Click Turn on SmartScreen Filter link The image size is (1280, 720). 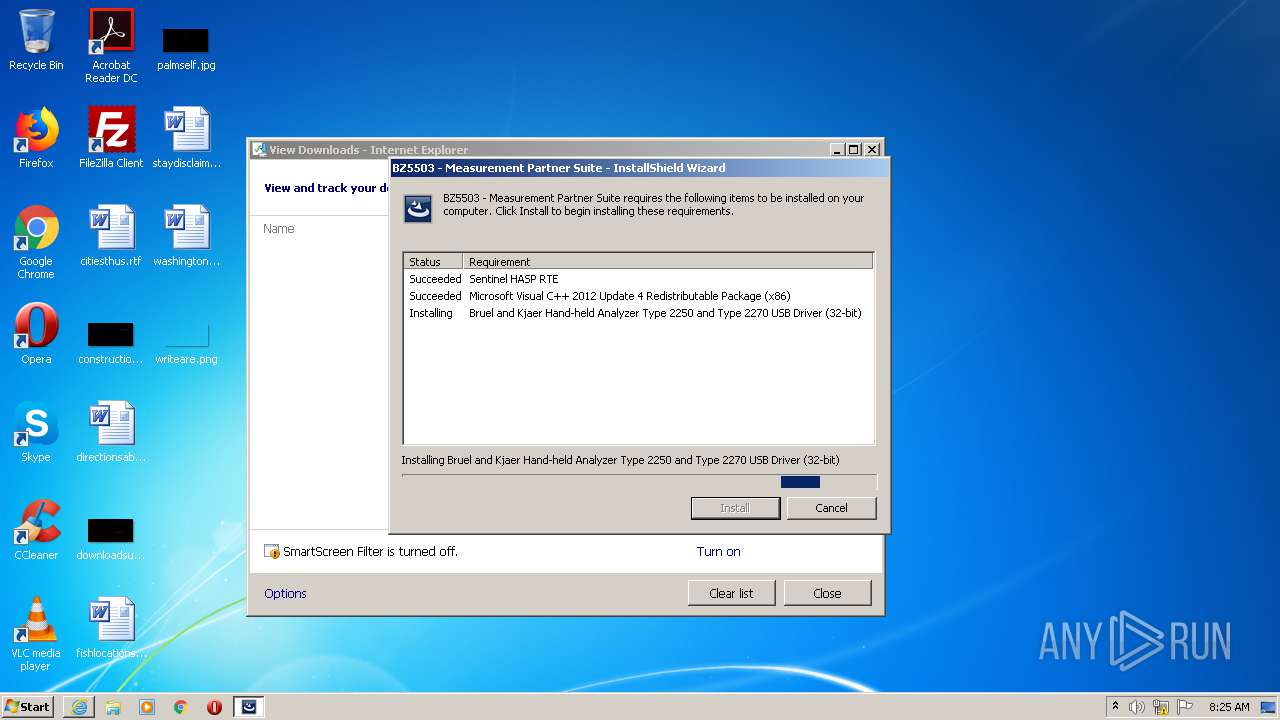[718, 552]
